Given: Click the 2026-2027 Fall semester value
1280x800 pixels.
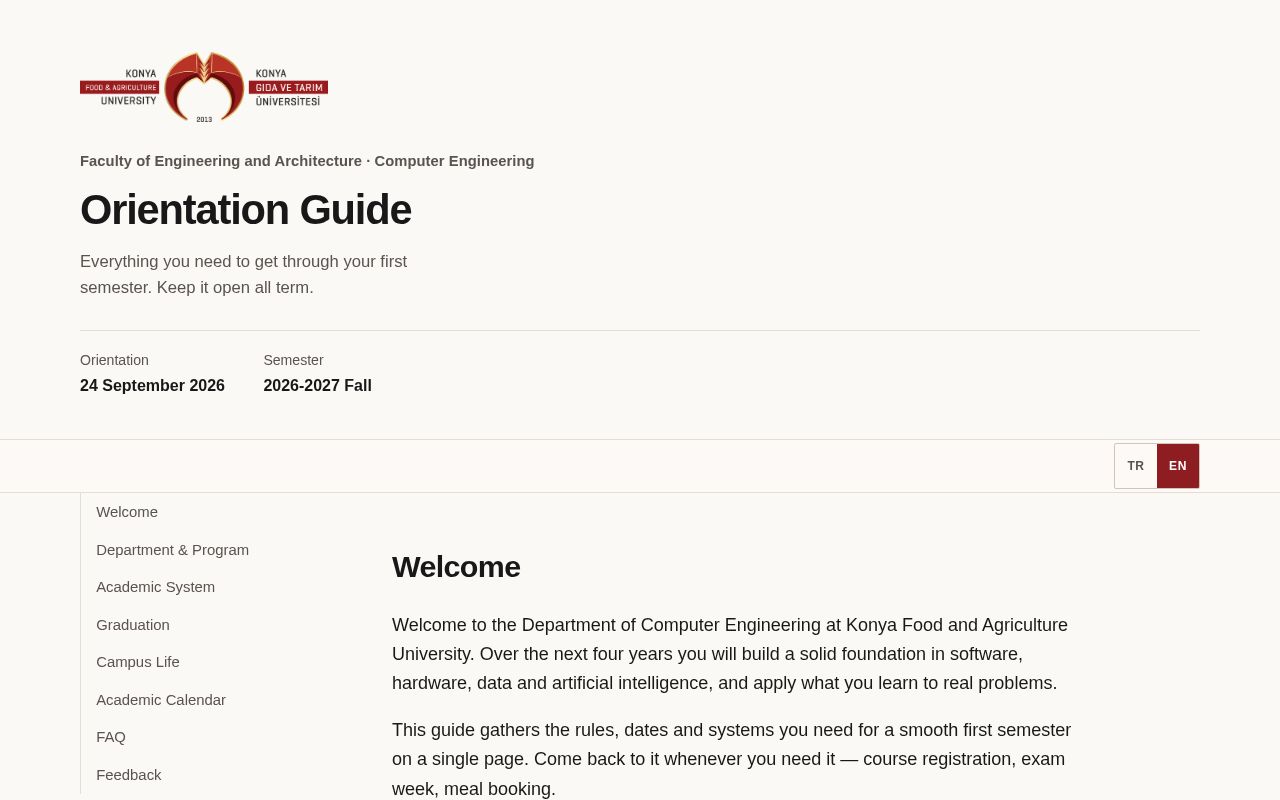Looking at the screenshot, I should [318, 386].
